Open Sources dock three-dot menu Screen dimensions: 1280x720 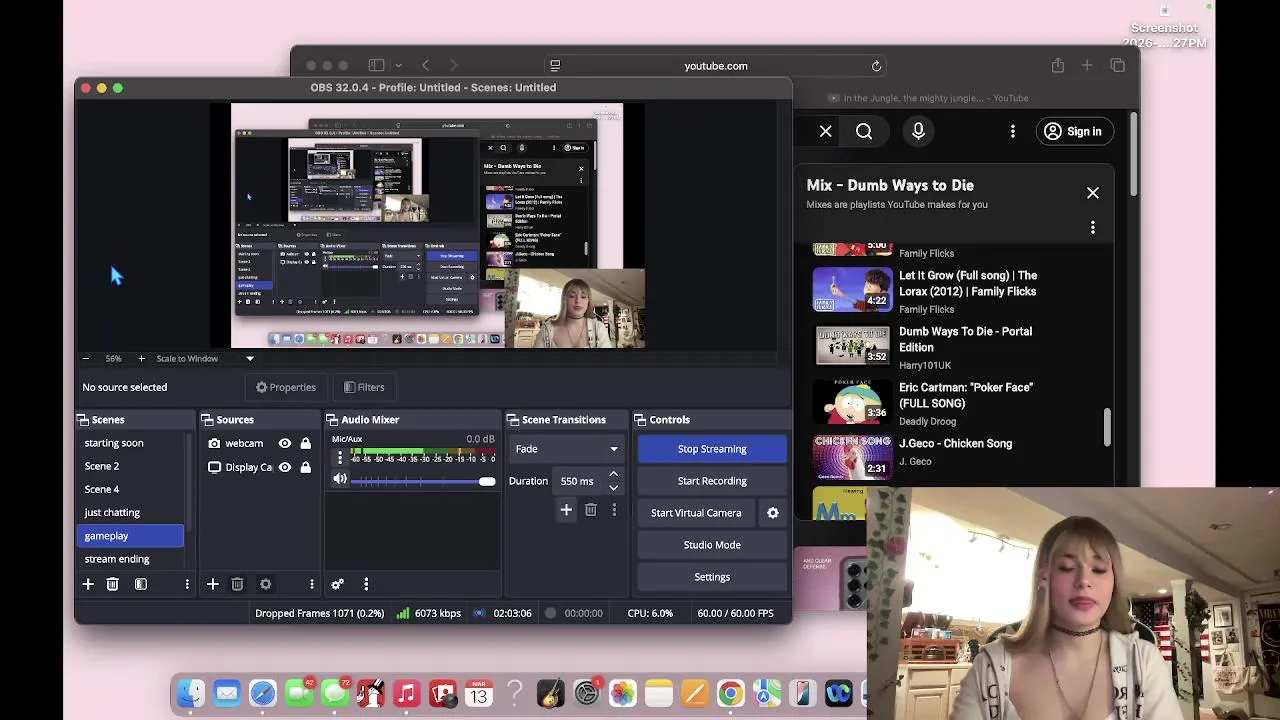click(x=312, y=584)
